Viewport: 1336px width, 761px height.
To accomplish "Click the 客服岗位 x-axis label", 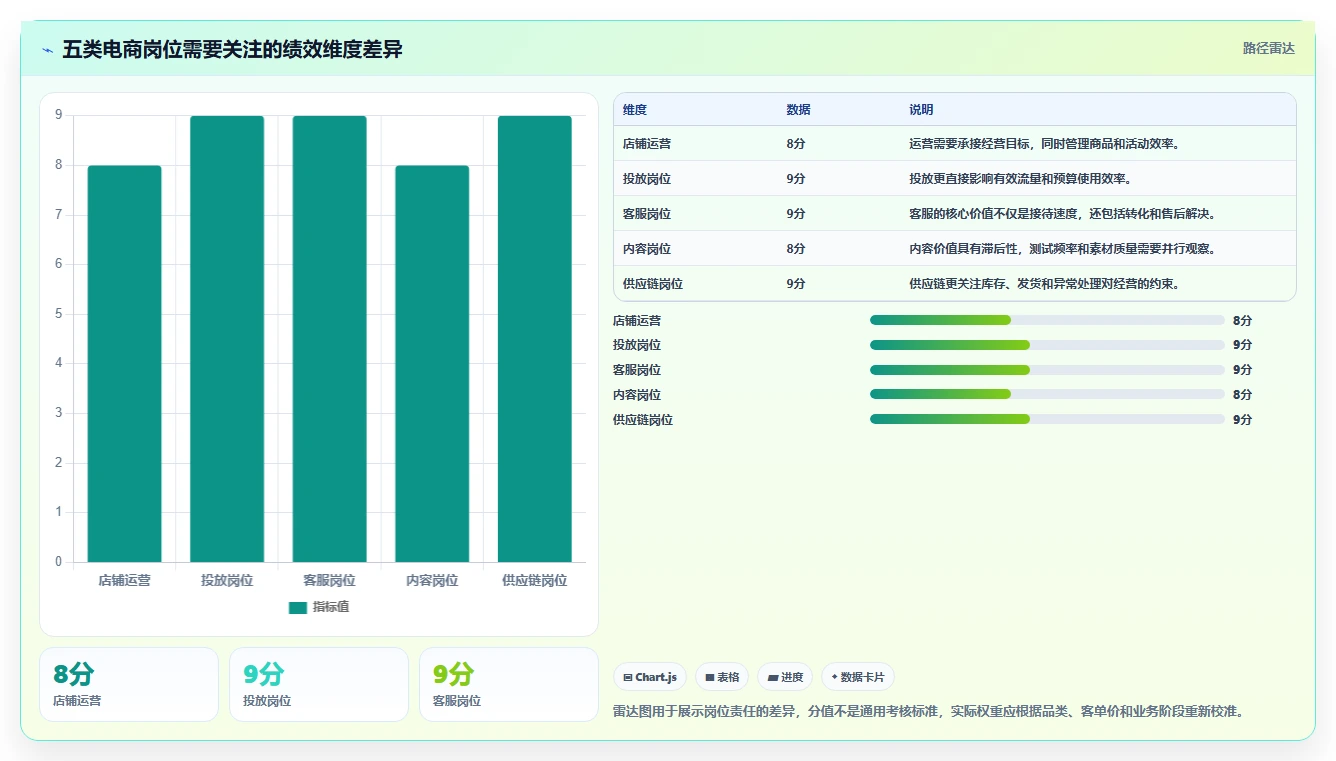I will [329, 580].
